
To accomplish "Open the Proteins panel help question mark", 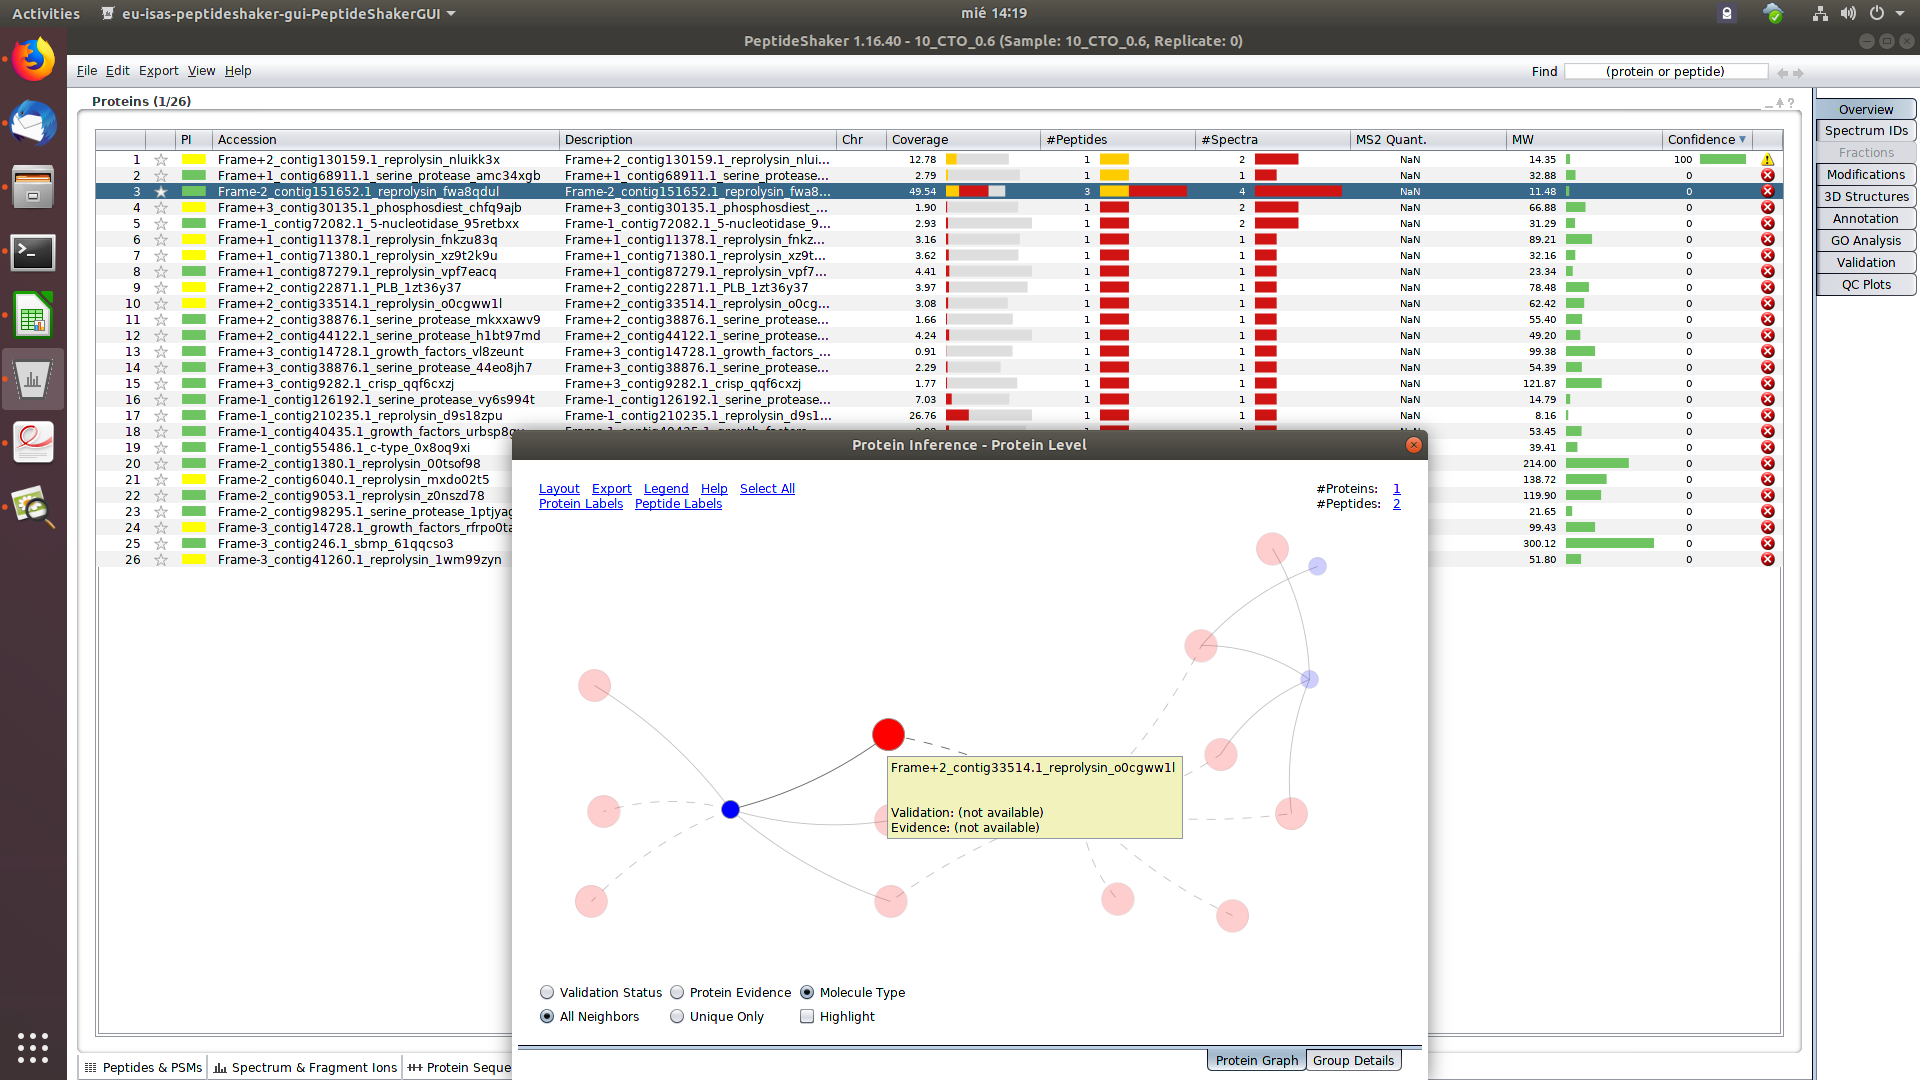I will click(1790, 103).
